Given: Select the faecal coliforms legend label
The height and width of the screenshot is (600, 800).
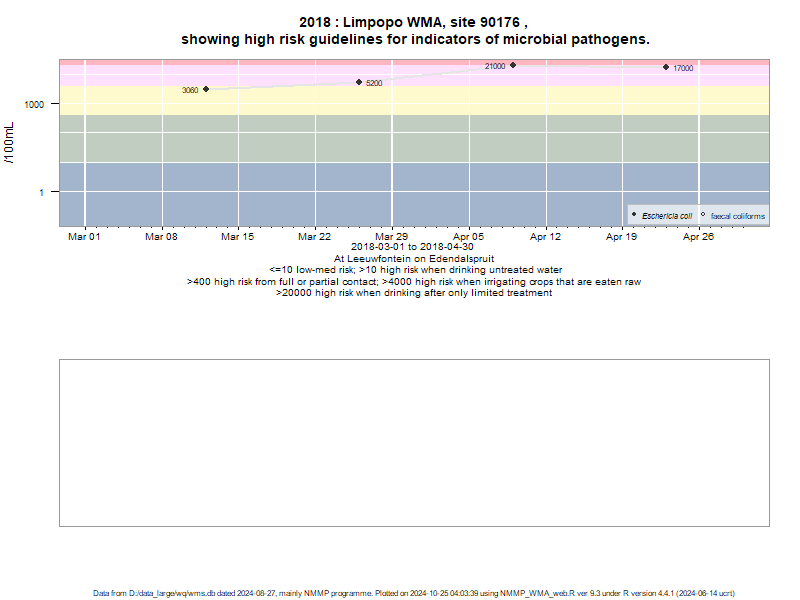Looking at the screenshot, I should (x=738, y=216).
